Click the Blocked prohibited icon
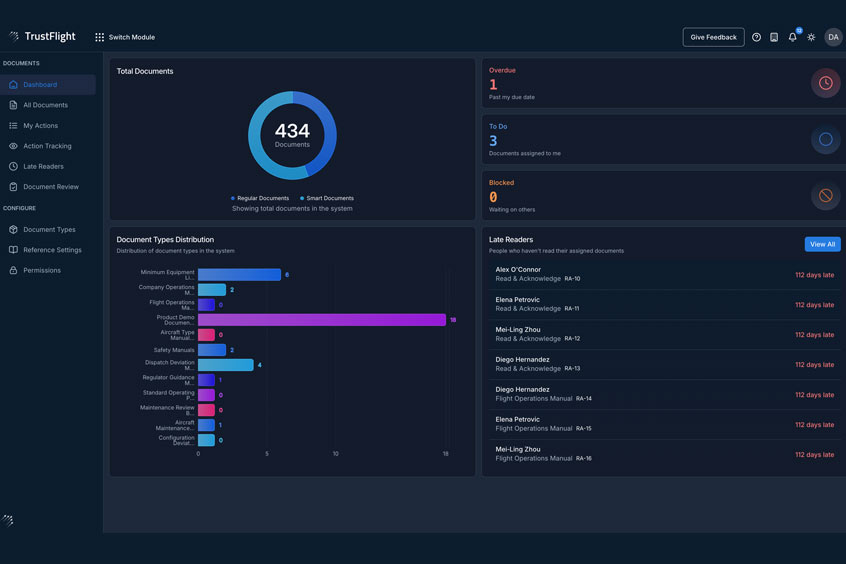 [x=825, y=196]
